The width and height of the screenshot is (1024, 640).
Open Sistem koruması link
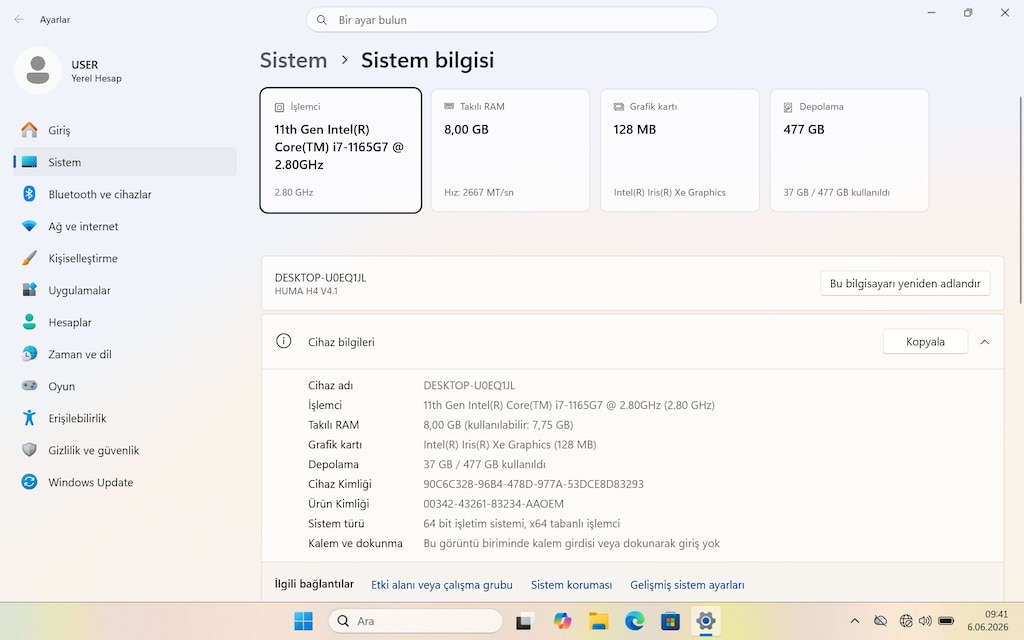(571, 585)
